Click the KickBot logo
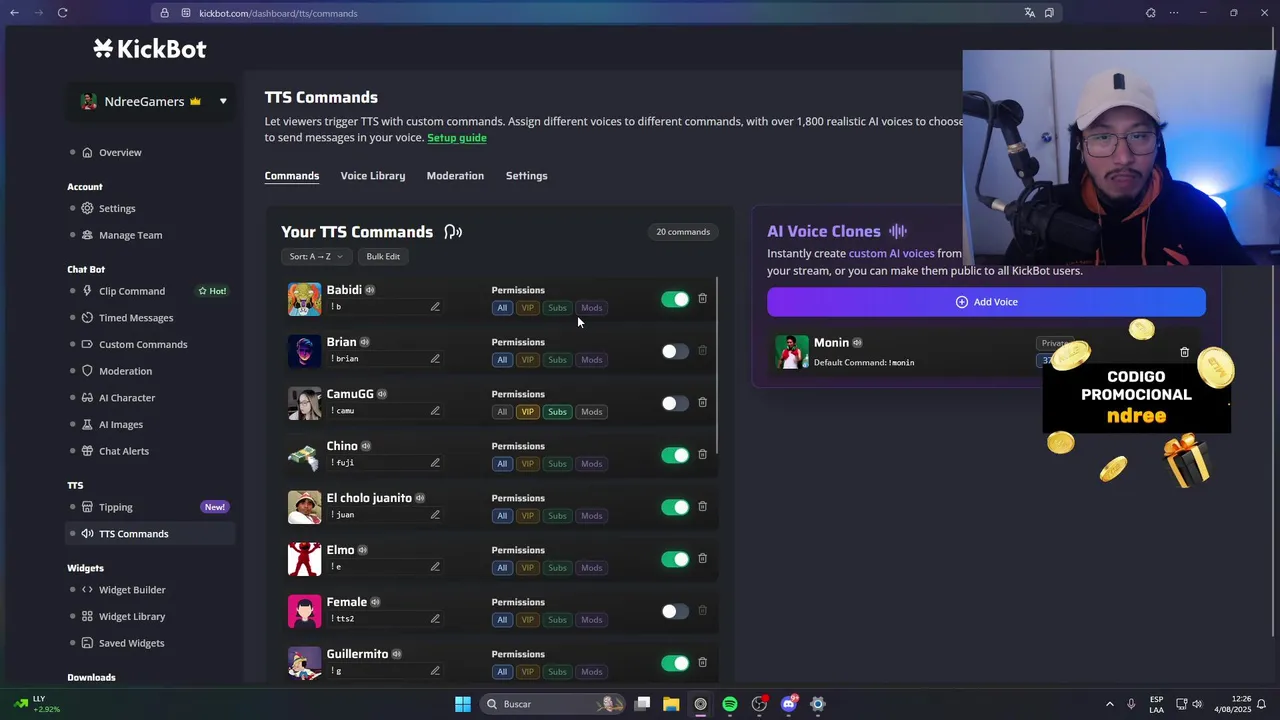Image resolution: width=1280 pixels, height=720 pixels. pyautogui.click(x=150, y=49)
